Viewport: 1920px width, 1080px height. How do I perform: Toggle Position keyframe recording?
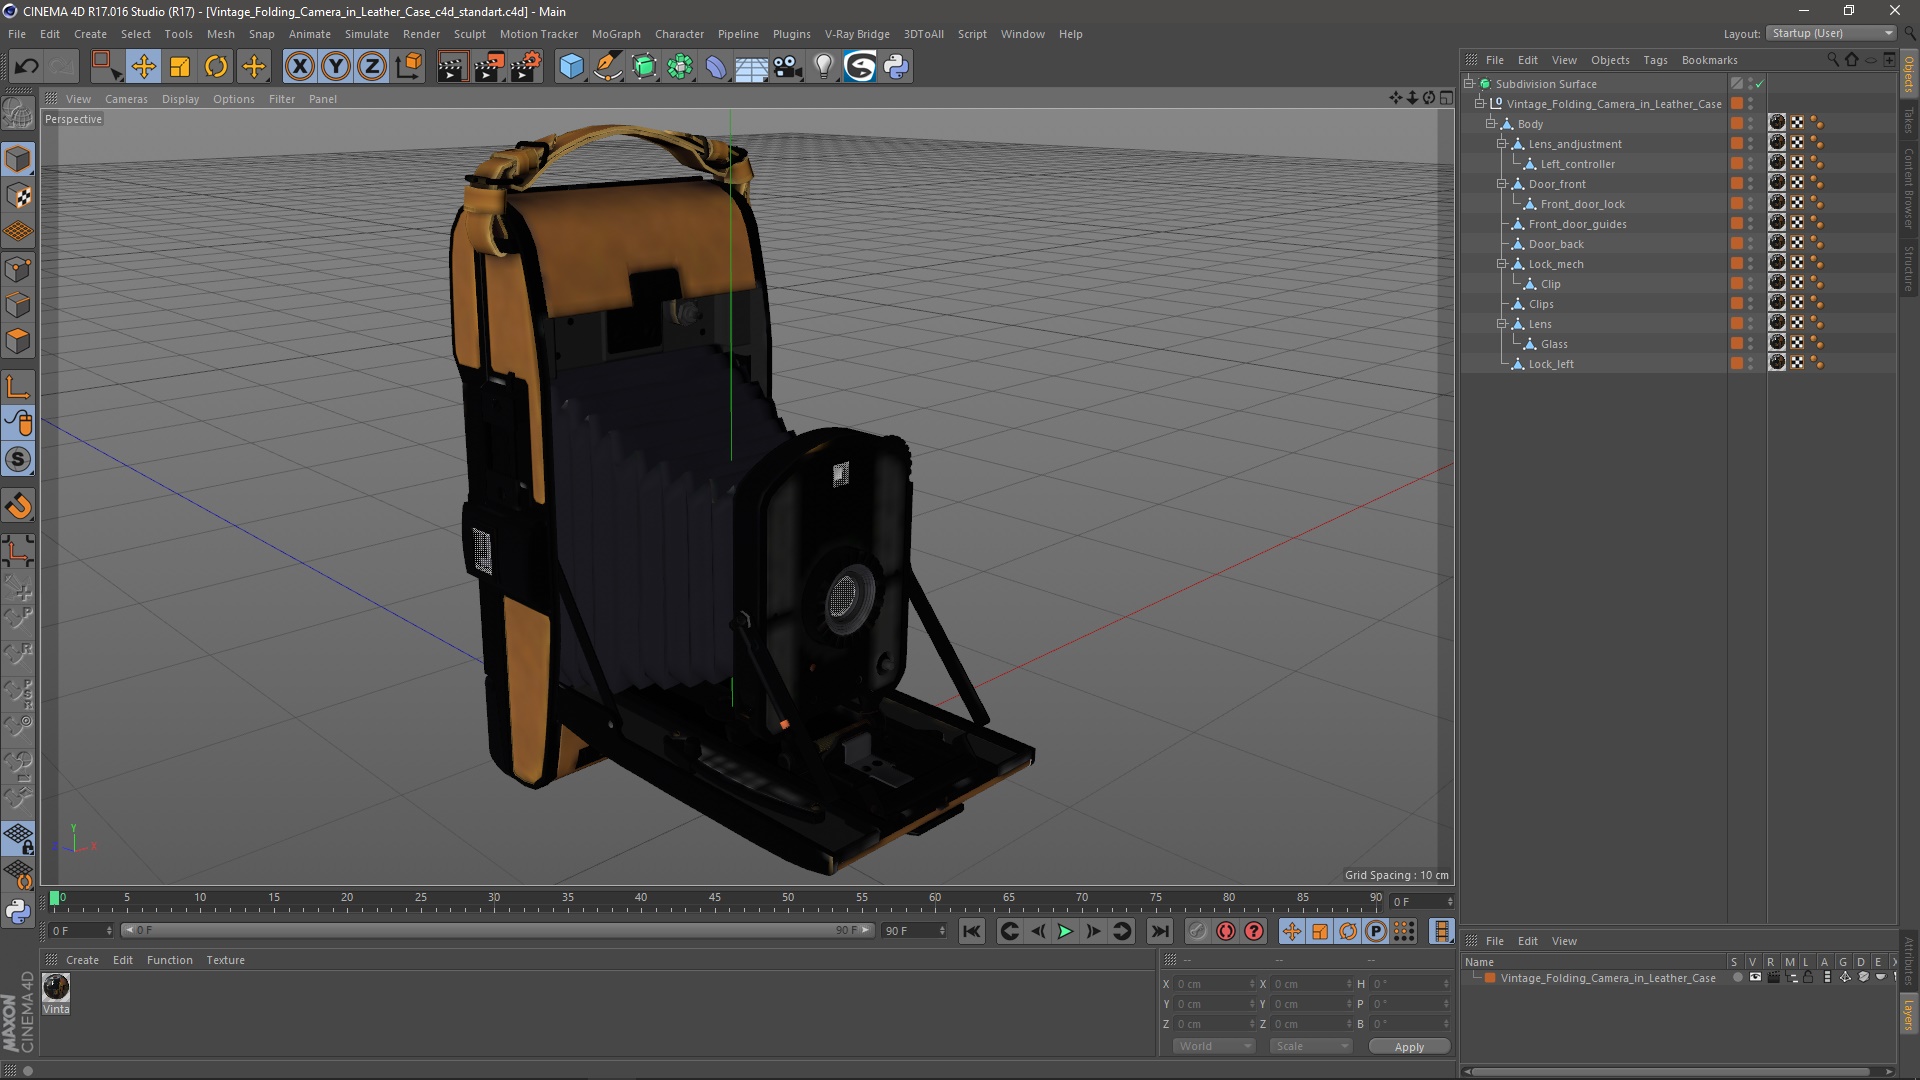(1292, 932)
